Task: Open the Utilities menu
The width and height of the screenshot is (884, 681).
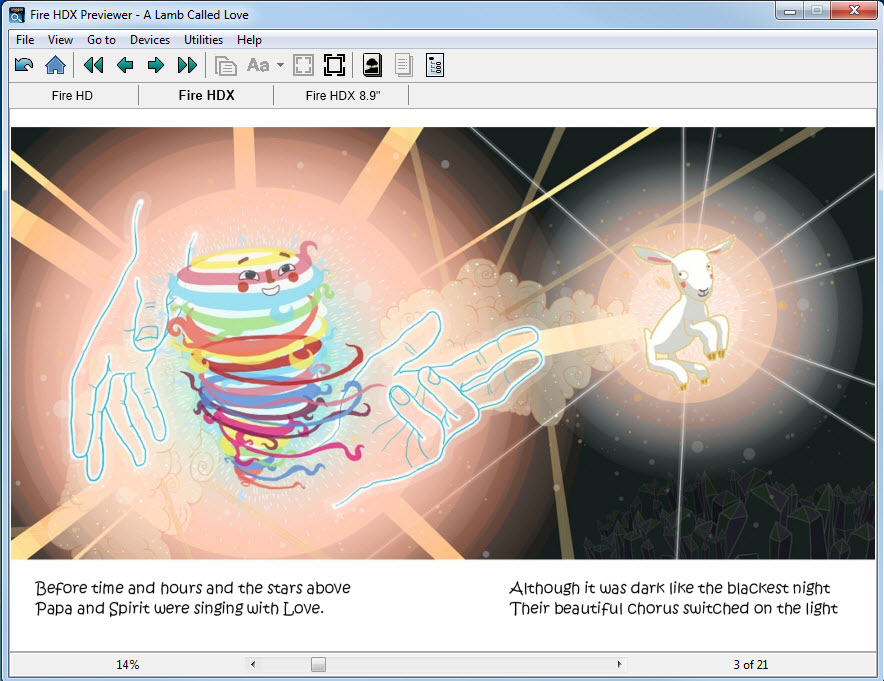Action: (x=204, y=40)
